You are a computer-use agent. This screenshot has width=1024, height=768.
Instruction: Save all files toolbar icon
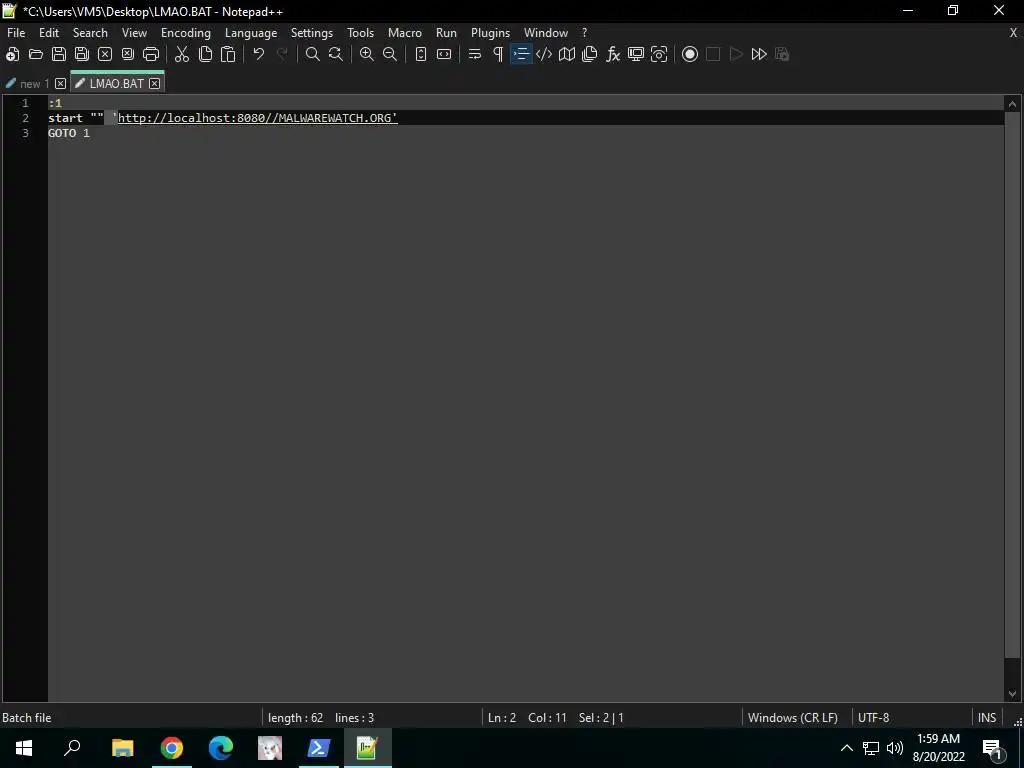tap(82, 54)
